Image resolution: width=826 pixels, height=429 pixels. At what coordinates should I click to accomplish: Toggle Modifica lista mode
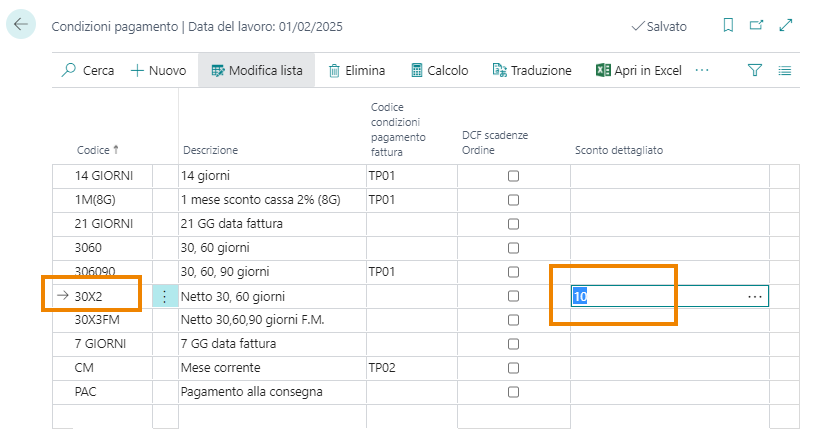pos(257,70)
